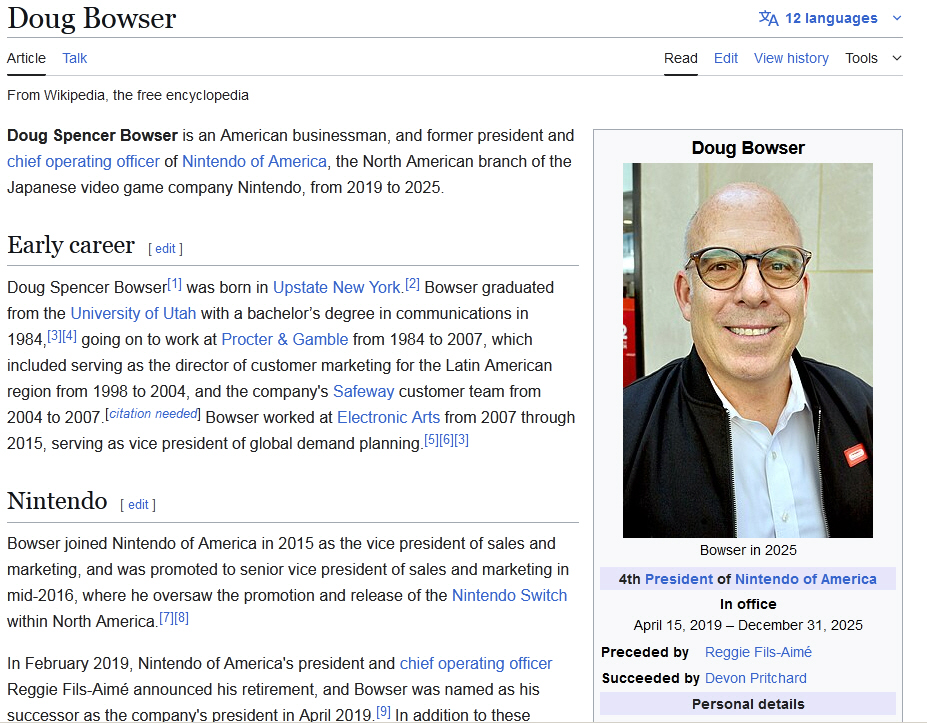Open the Tools menu

click(x=861, y=58)
